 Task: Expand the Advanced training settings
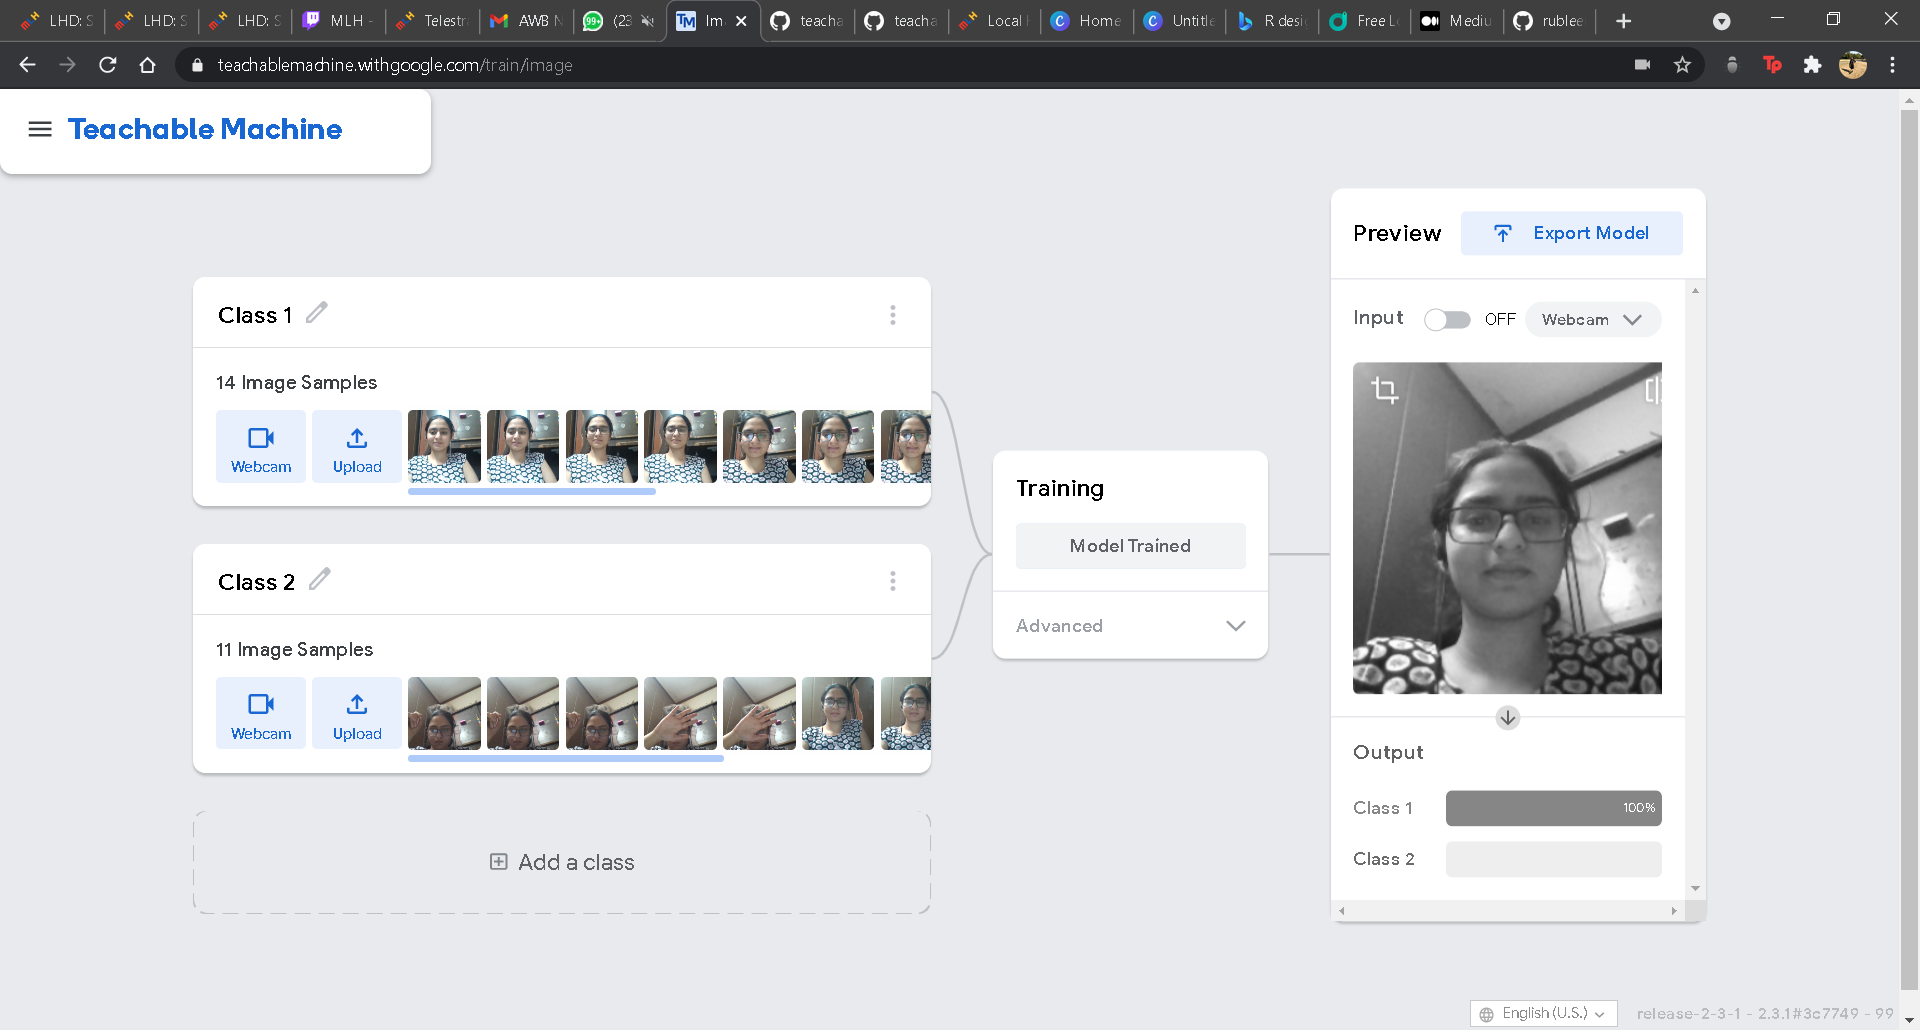coord(1130,626)
